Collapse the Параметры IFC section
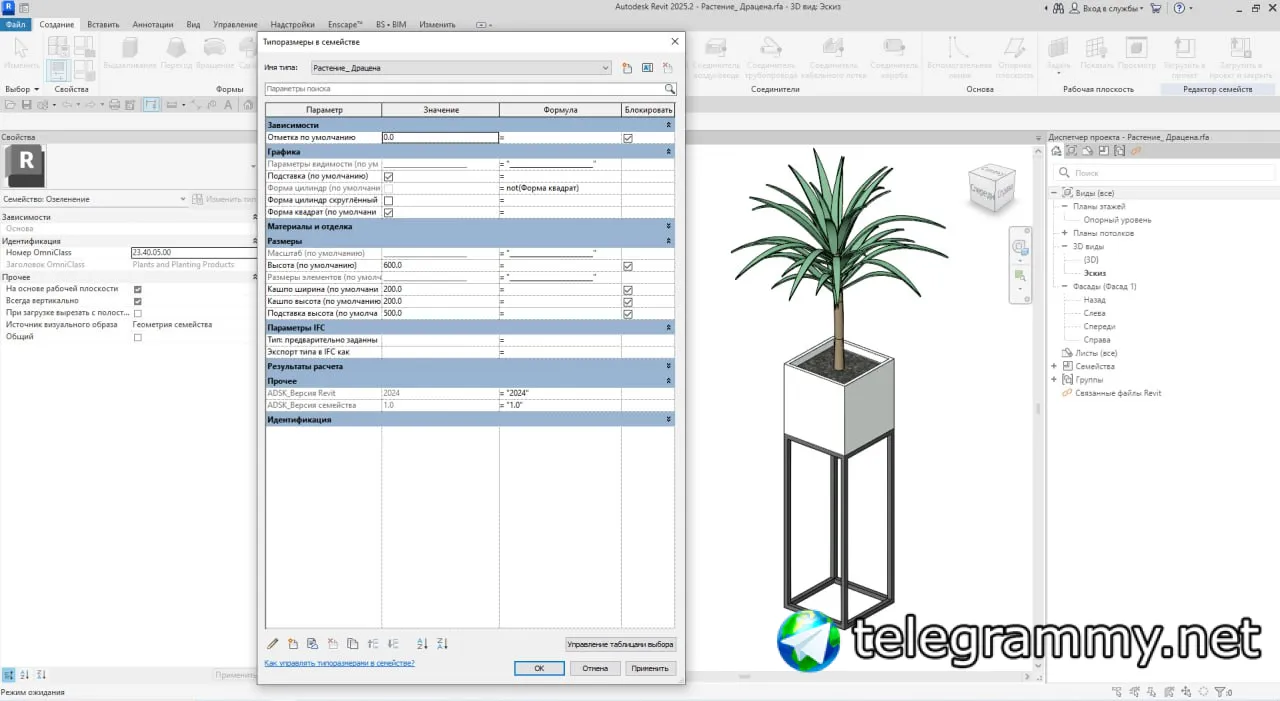The image size is (1280, 701). pos(669,327)
